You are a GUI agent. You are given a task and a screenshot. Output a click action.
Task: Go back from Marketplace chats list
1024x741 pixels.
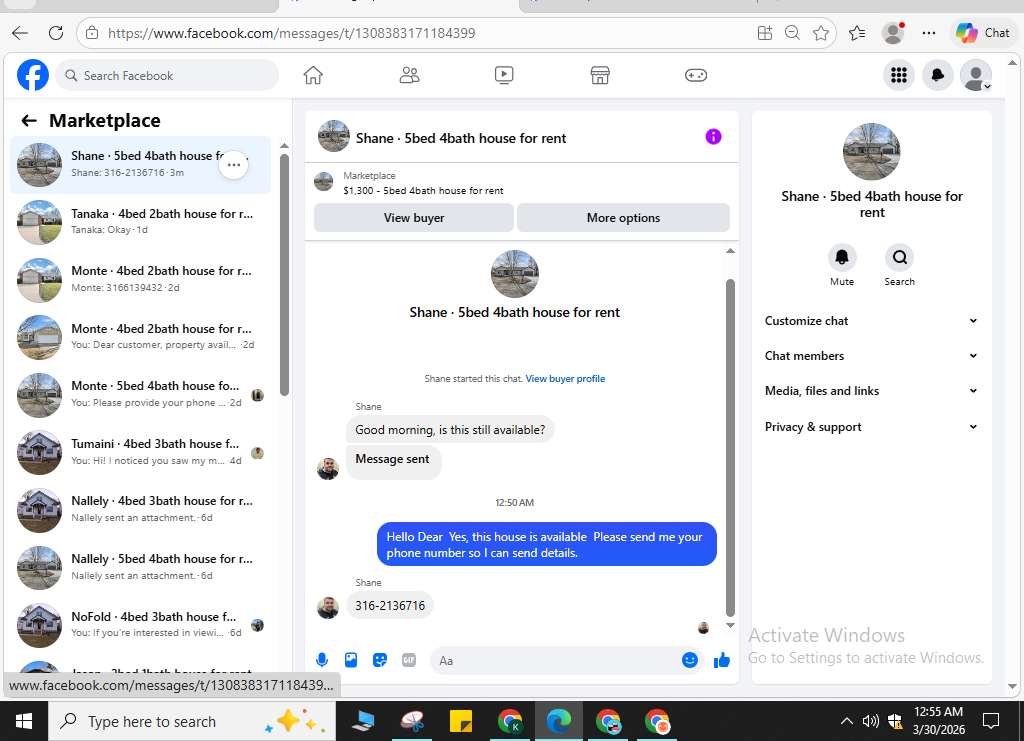29,120
